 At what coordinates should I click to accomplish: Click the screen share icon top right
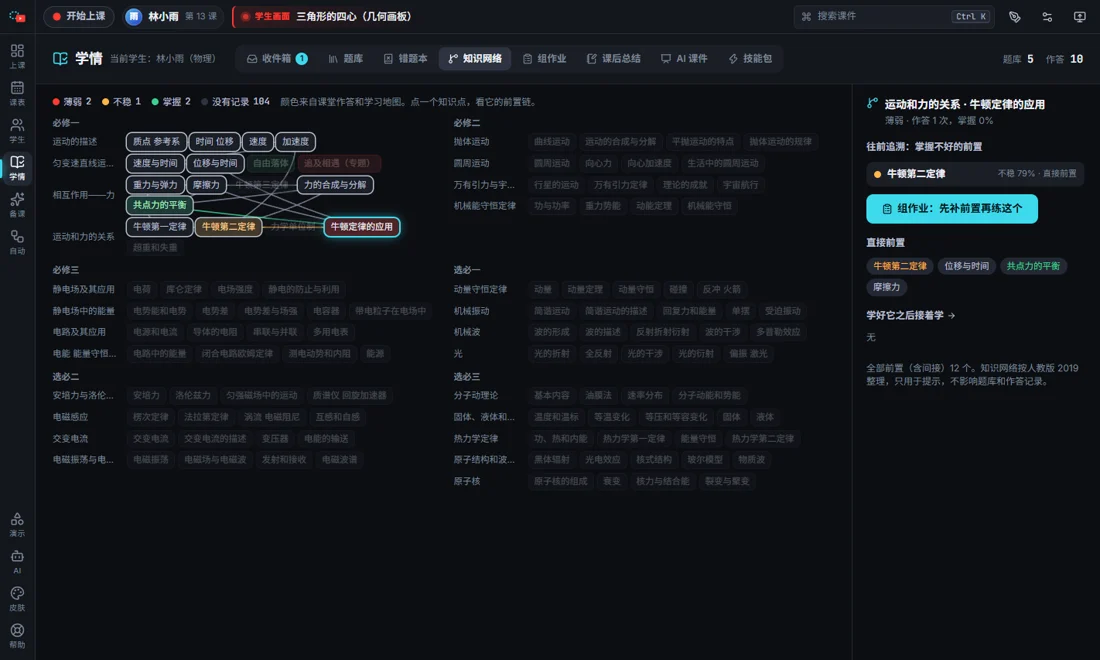[x=1080, y=17]
